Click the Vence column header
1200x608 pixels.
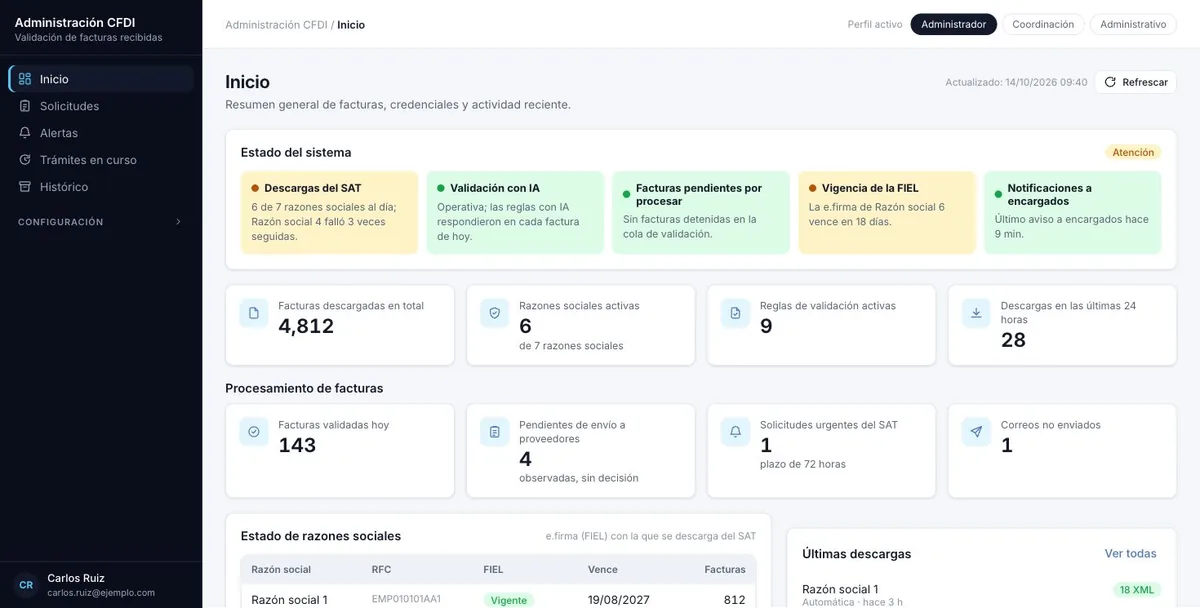pyautogui.click(x=603, y=569)
